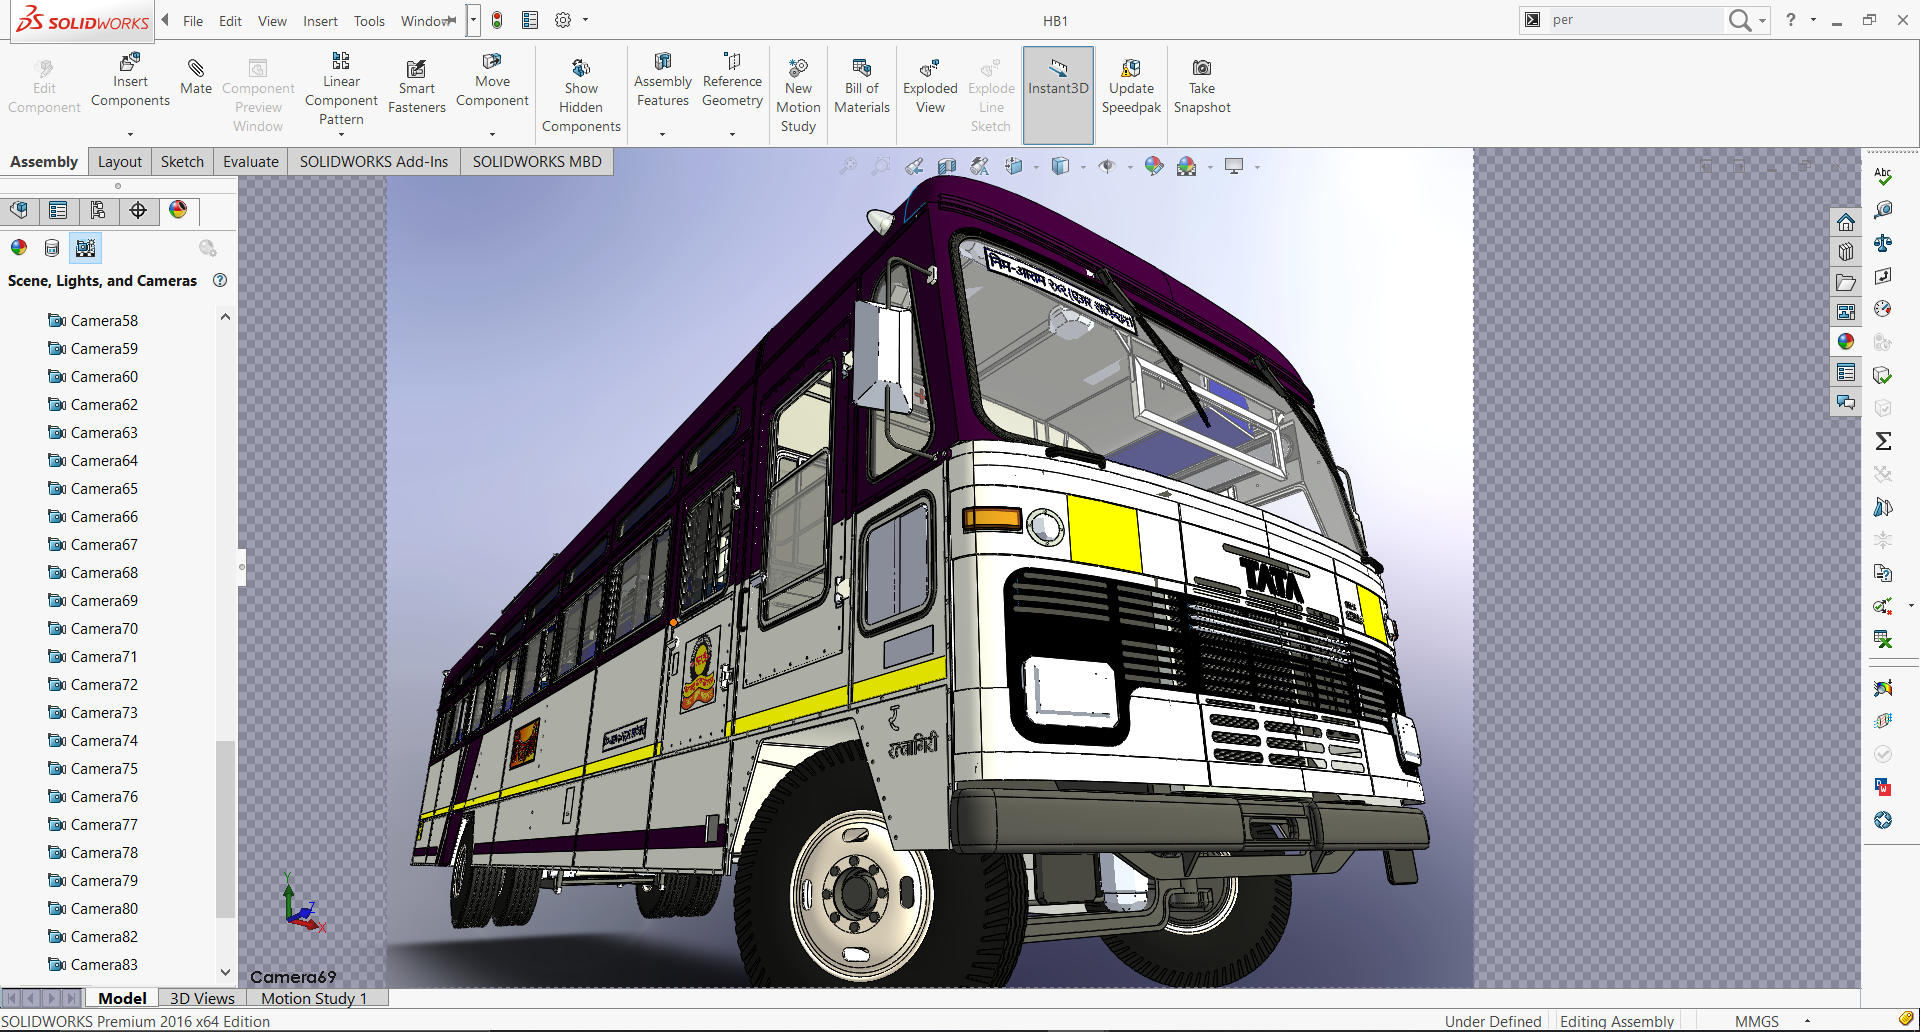Open the SOLIDWORKS Add-Ins tab
Screen dimensions: 1920x1032
coord(374,162)
